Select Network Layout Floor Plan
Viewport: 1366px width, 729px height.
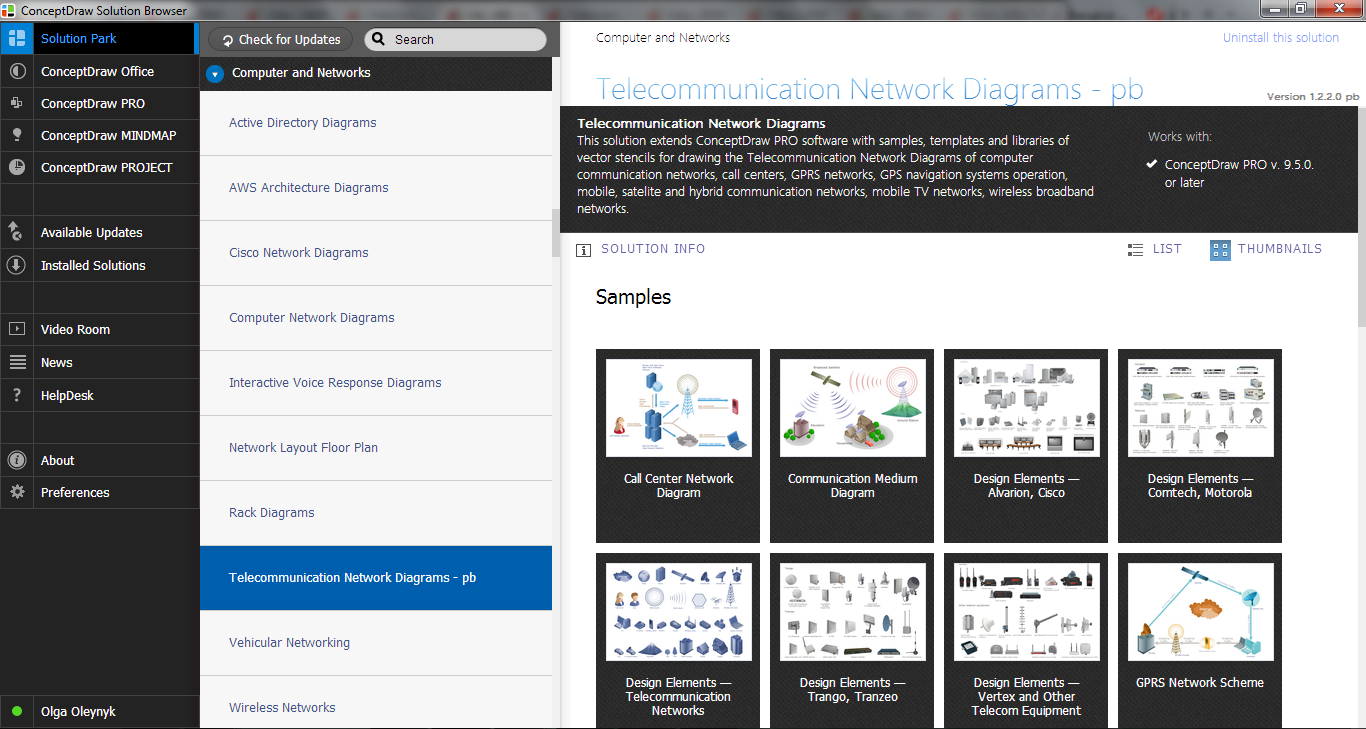[376, 448]
